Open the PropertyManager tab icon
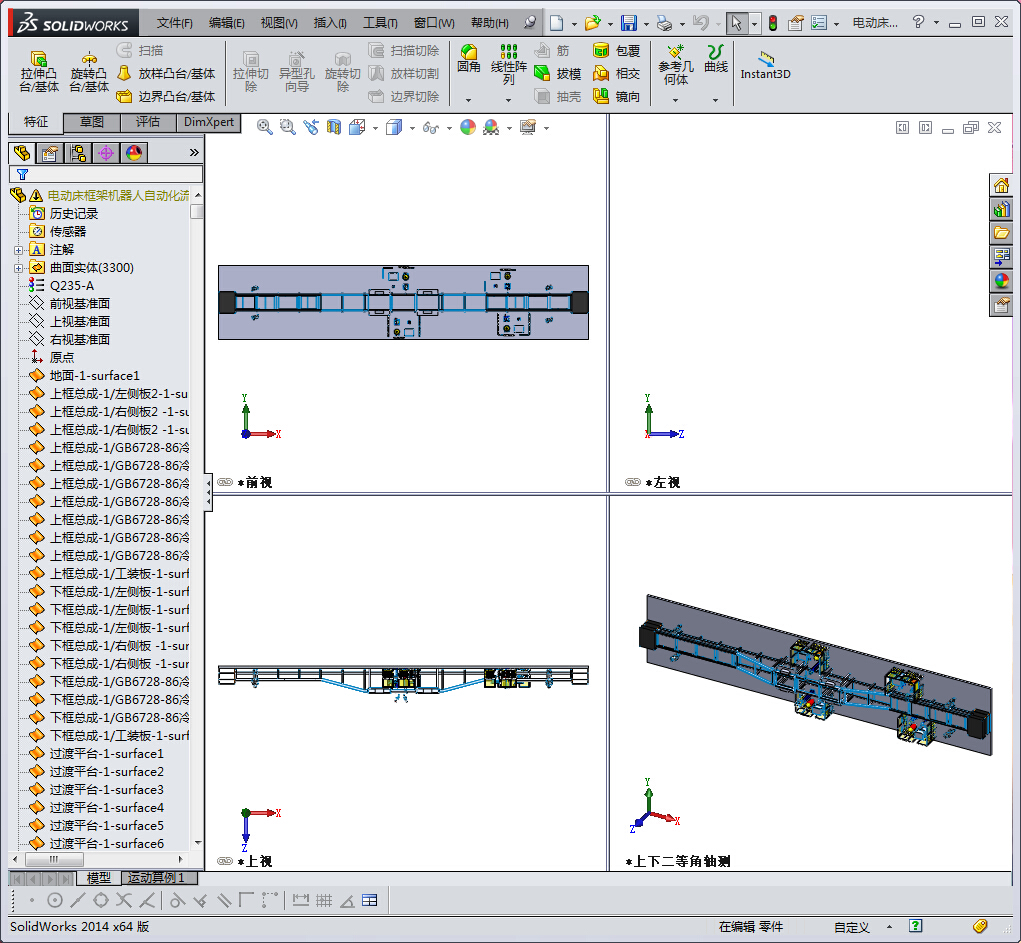The height and width of the screenshot is (943, 1021). click(49, 153)
